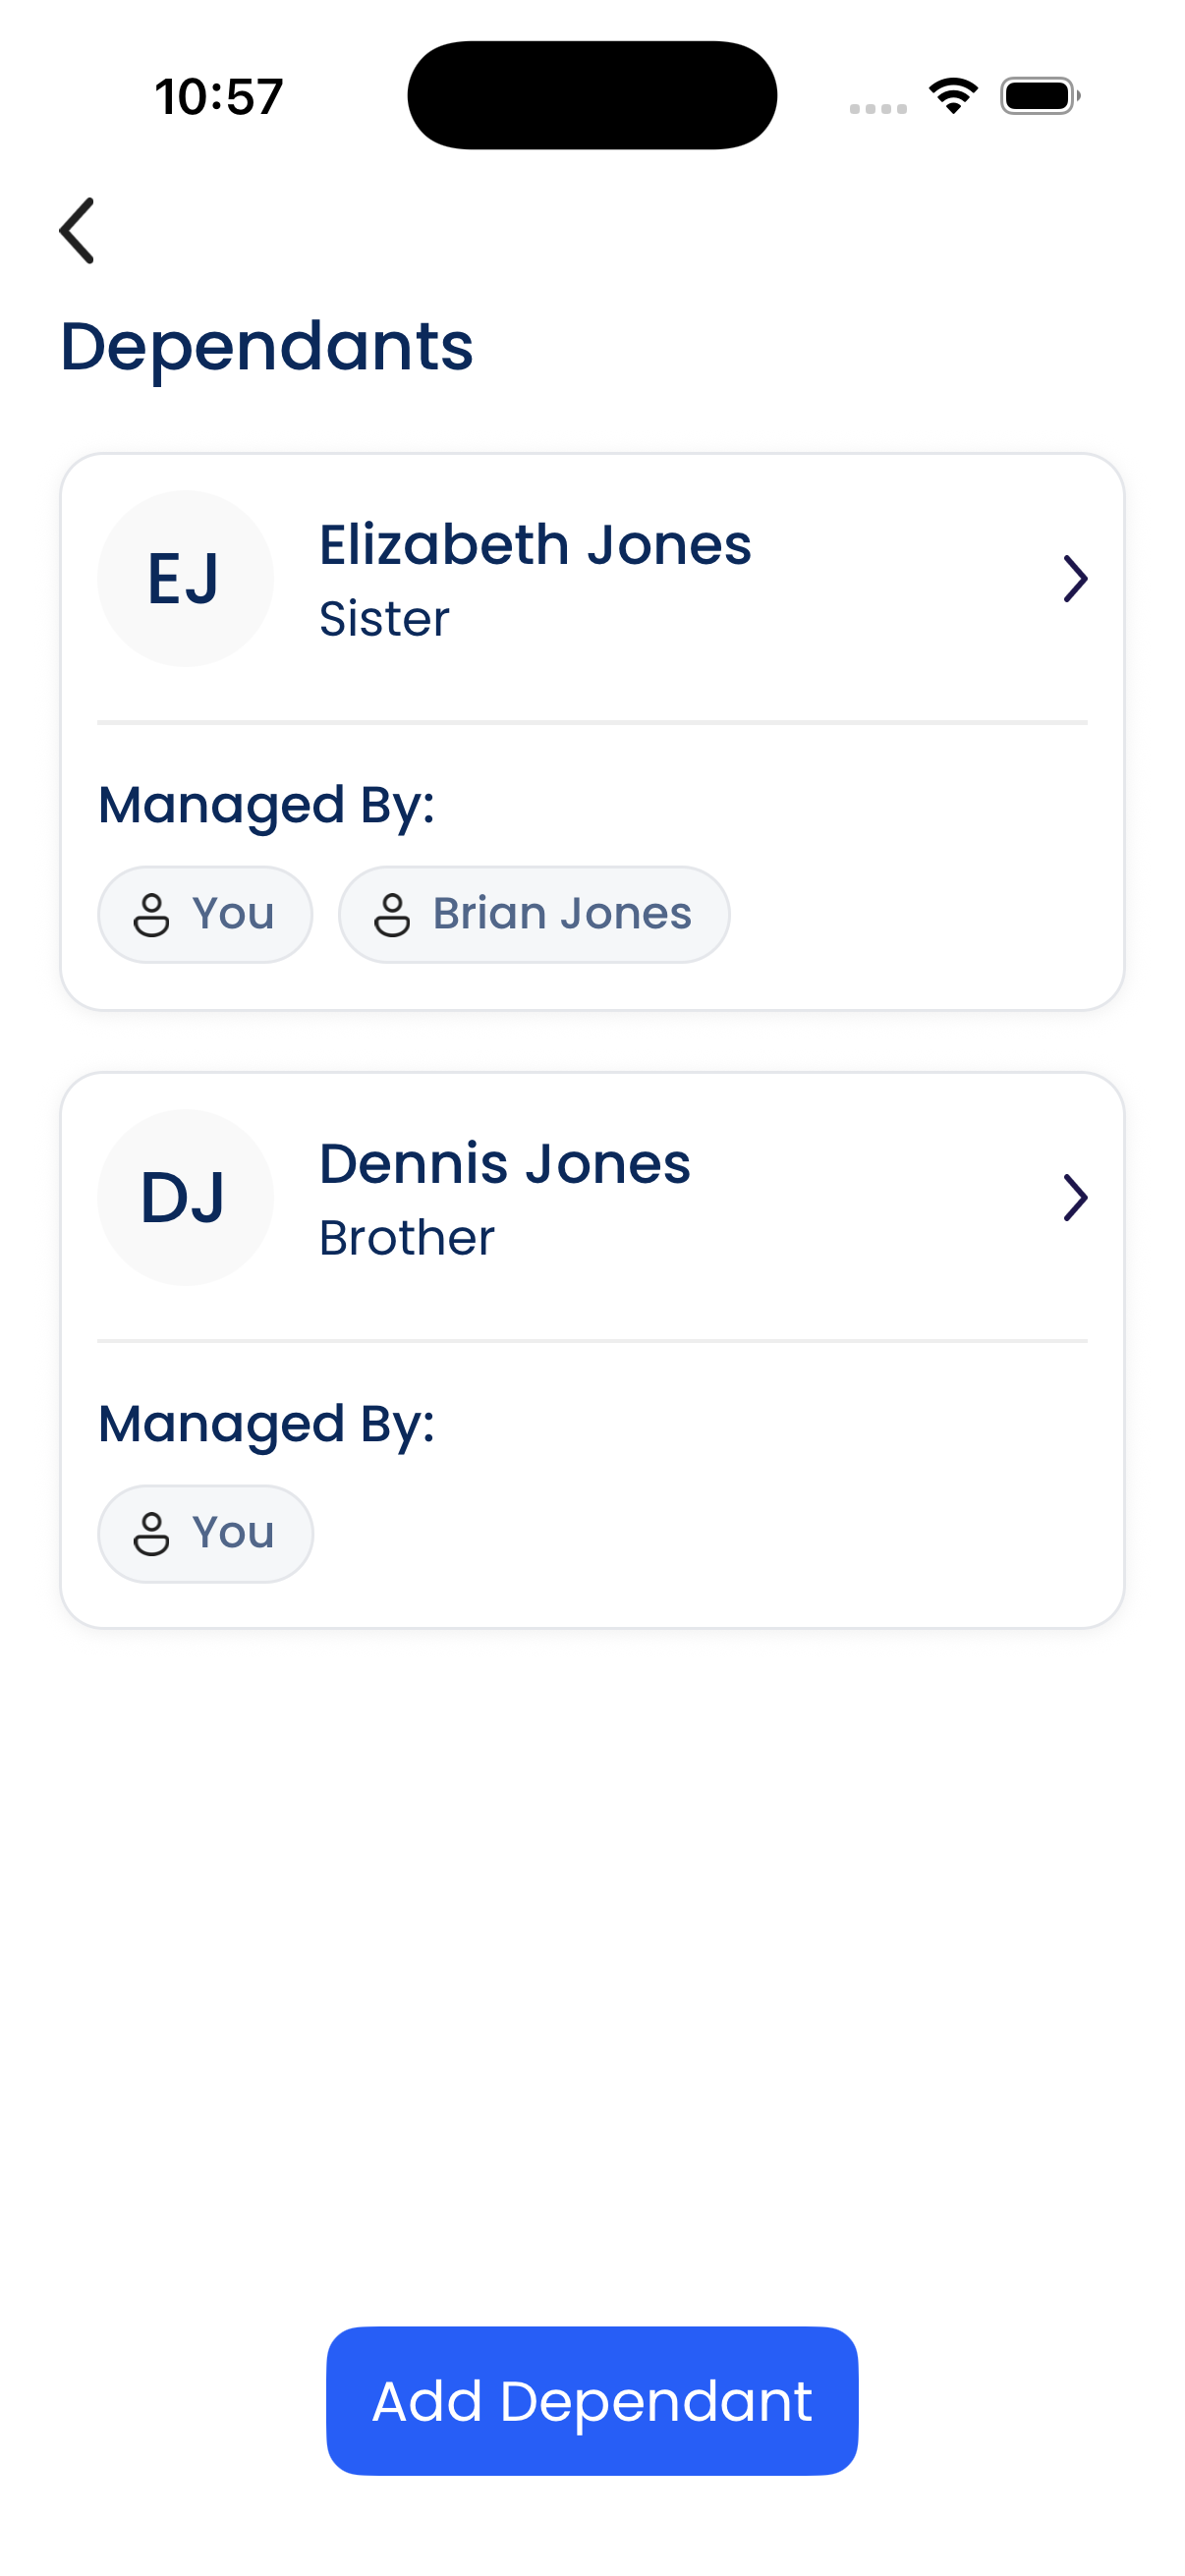Tap the Dependants page heading
This screenshot has height=2576, width=1185.
(x=266, y=347)
